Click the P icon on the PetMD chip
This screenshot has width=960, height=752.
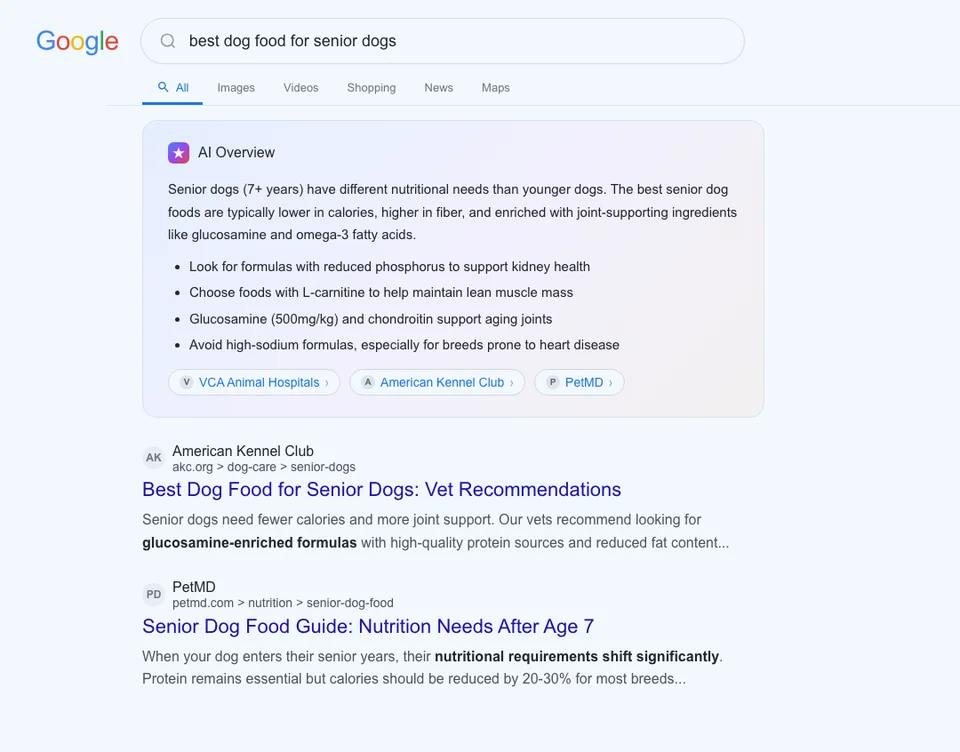(x=551, y=382)
